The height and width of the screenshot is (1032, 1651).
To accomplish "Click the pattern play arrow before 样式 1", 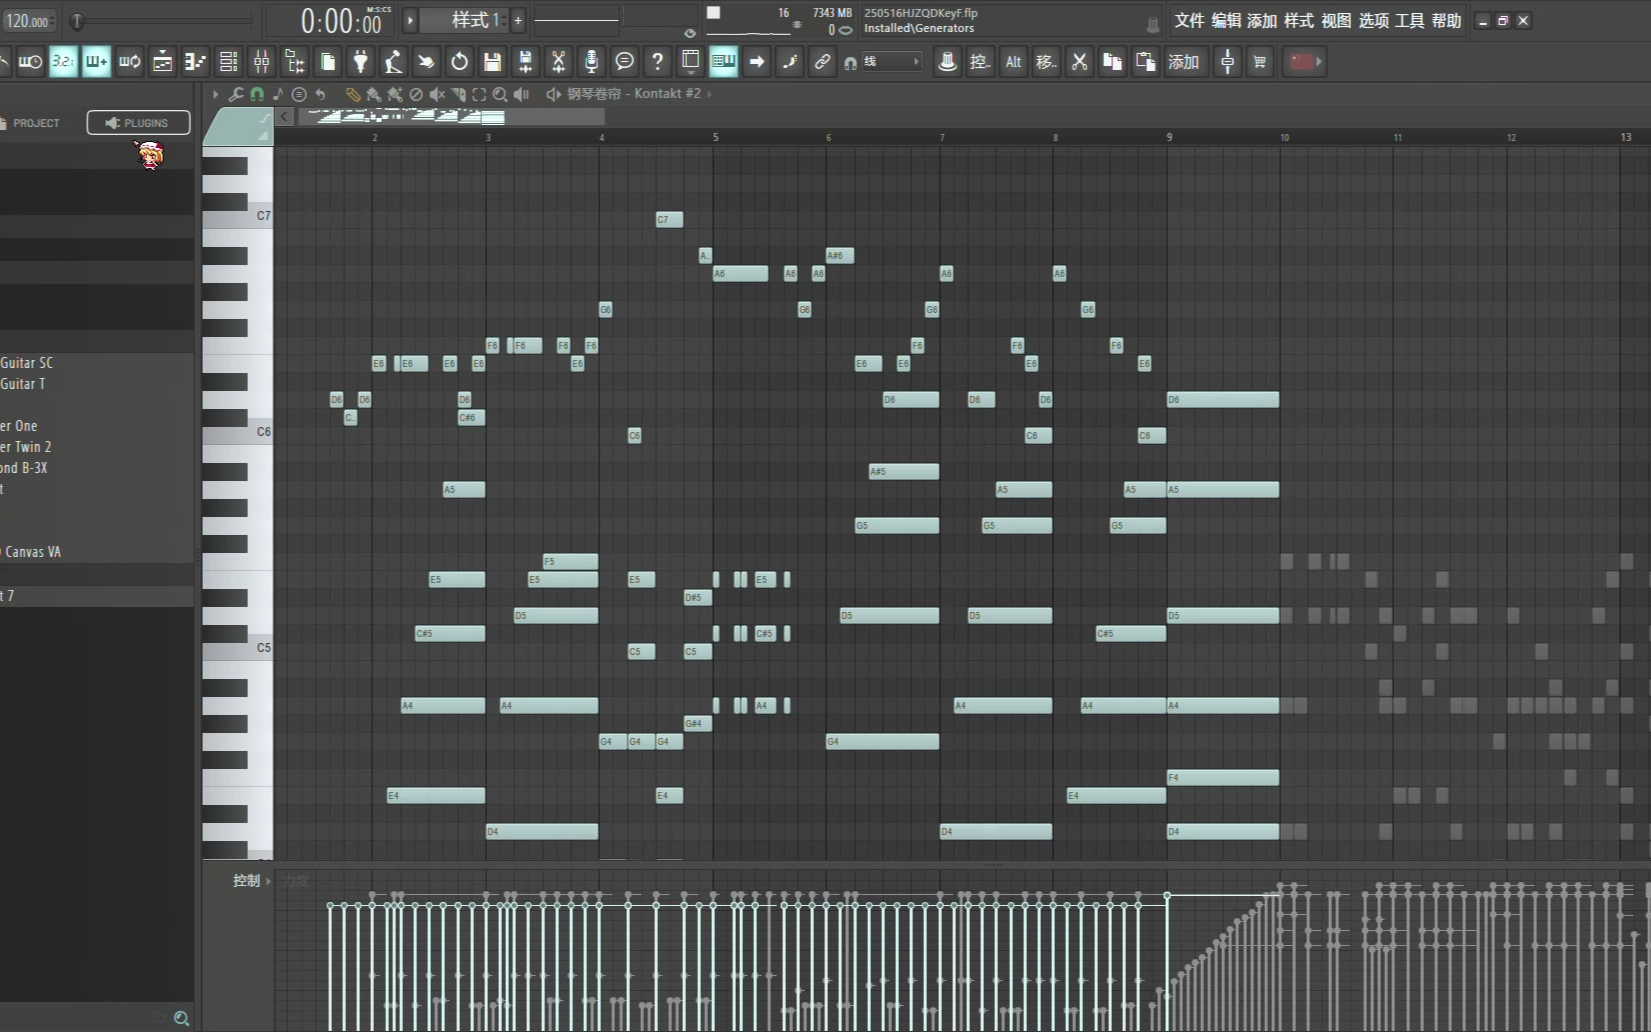I will 410,20.
